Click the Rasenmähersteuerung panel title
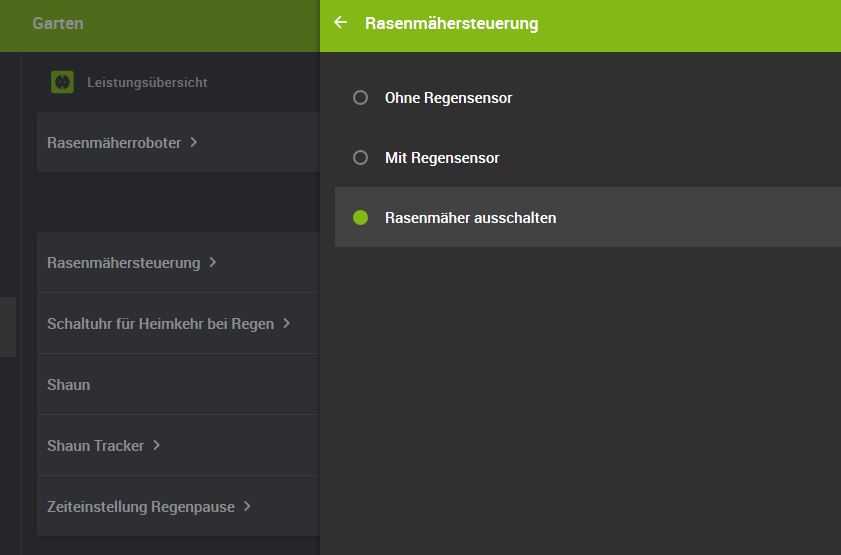841x555 pixels. (x=452, y=23)
